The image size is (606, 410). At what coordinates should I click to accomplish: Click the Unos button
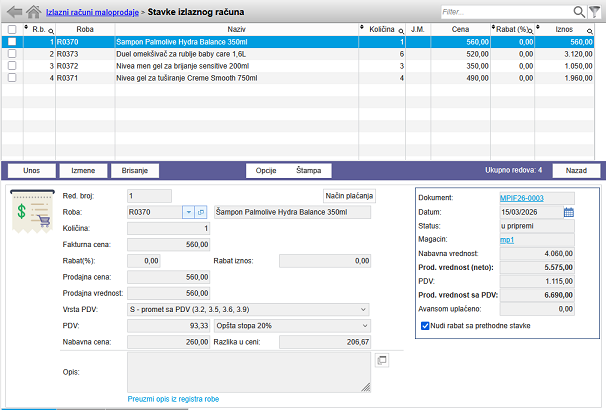[x=31, y=171]
